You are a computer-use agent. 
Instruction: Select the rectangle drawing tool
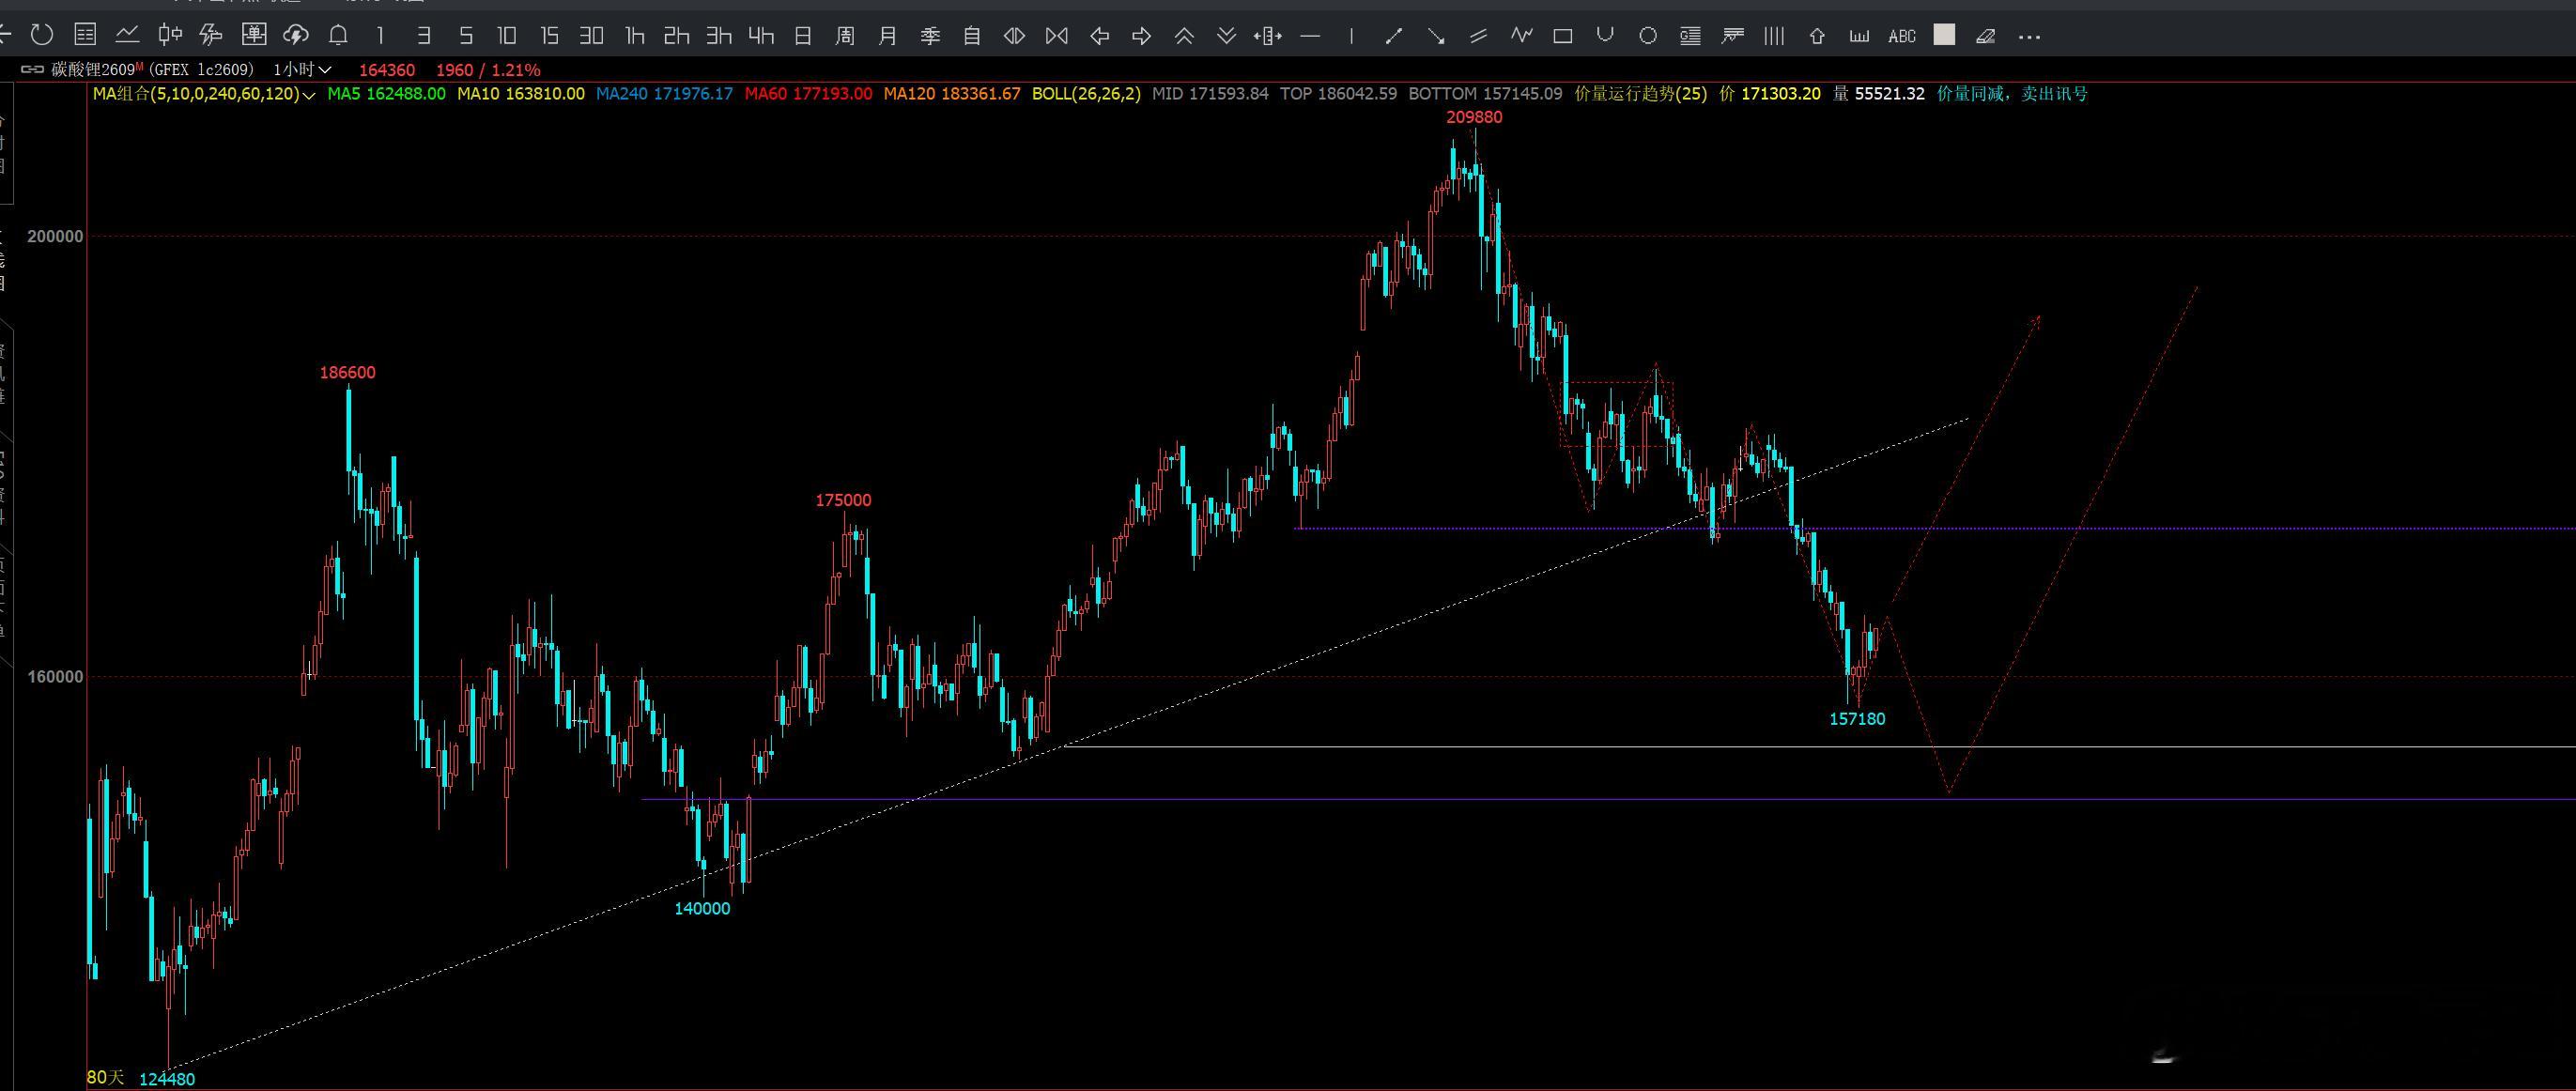1563,37
